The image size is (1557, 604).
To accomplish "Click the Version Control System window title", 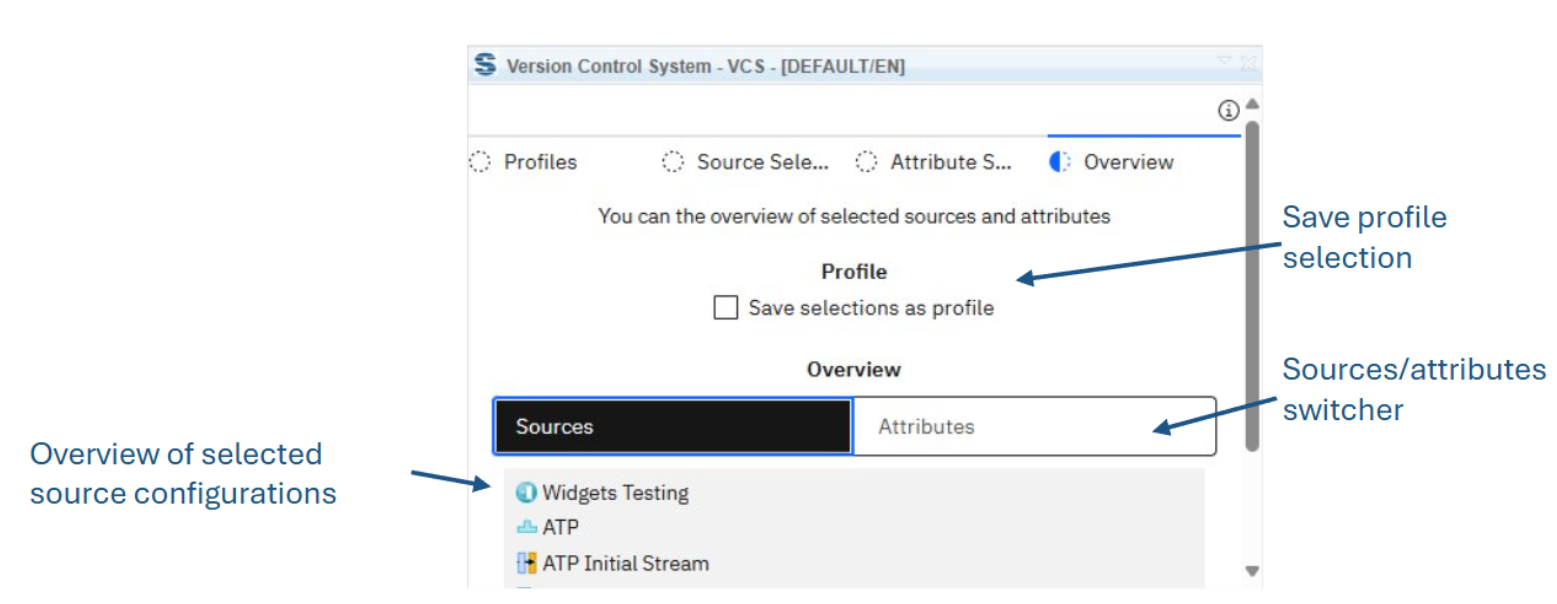I will (x=706, y=66).
